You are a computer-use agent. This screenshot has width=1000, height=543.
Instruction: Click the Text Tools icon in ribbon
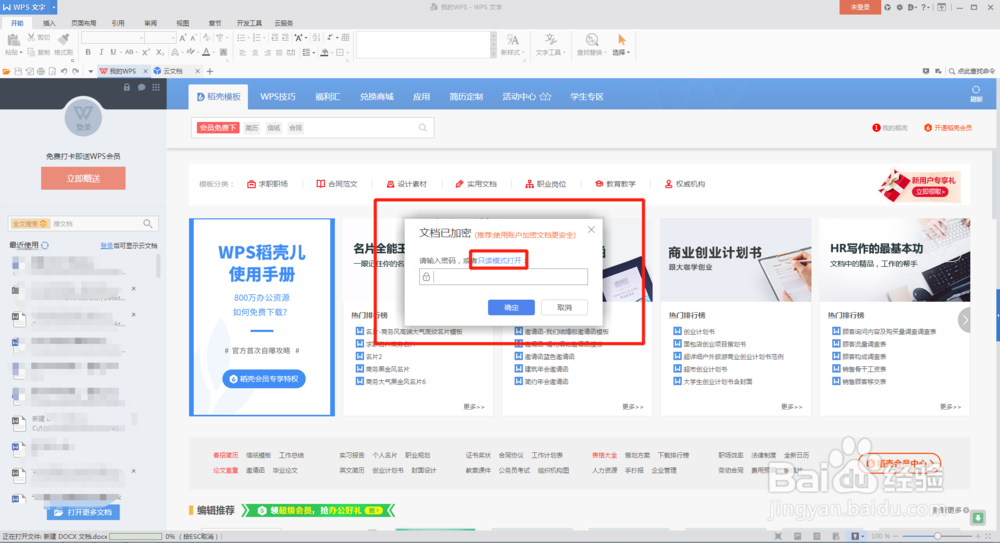[550, 40]
